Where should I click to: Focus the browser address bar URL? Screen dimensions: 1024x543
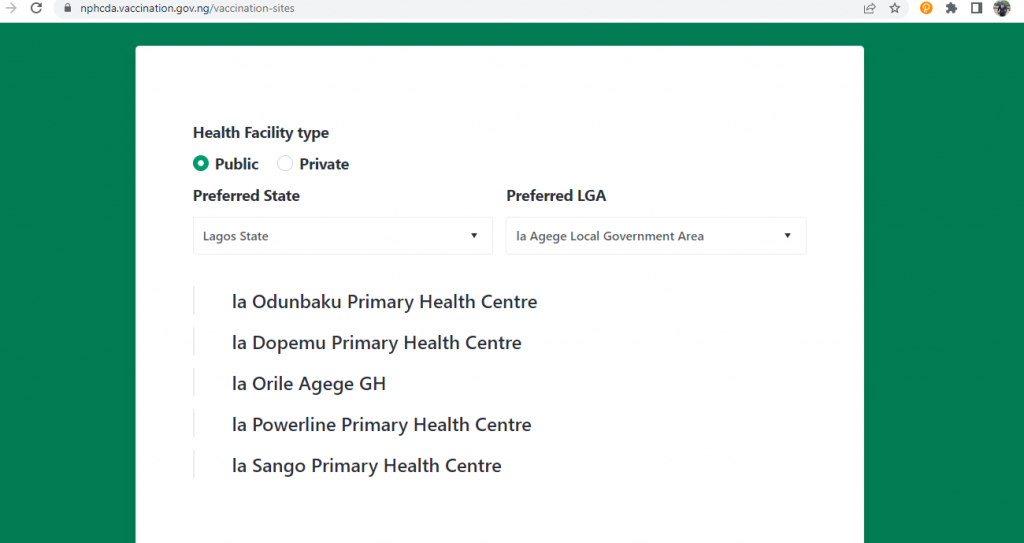pos(187,8)
